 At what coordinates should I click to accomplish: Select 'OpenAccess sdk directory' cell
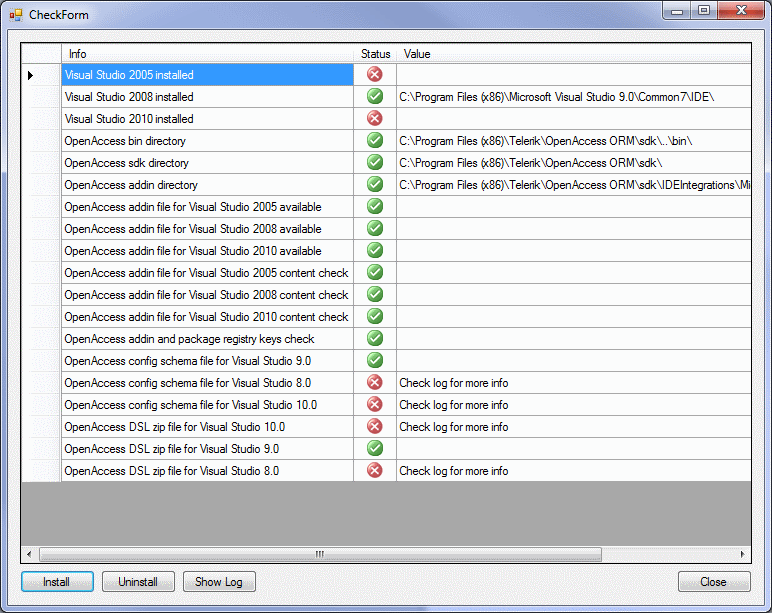(207, 162)
